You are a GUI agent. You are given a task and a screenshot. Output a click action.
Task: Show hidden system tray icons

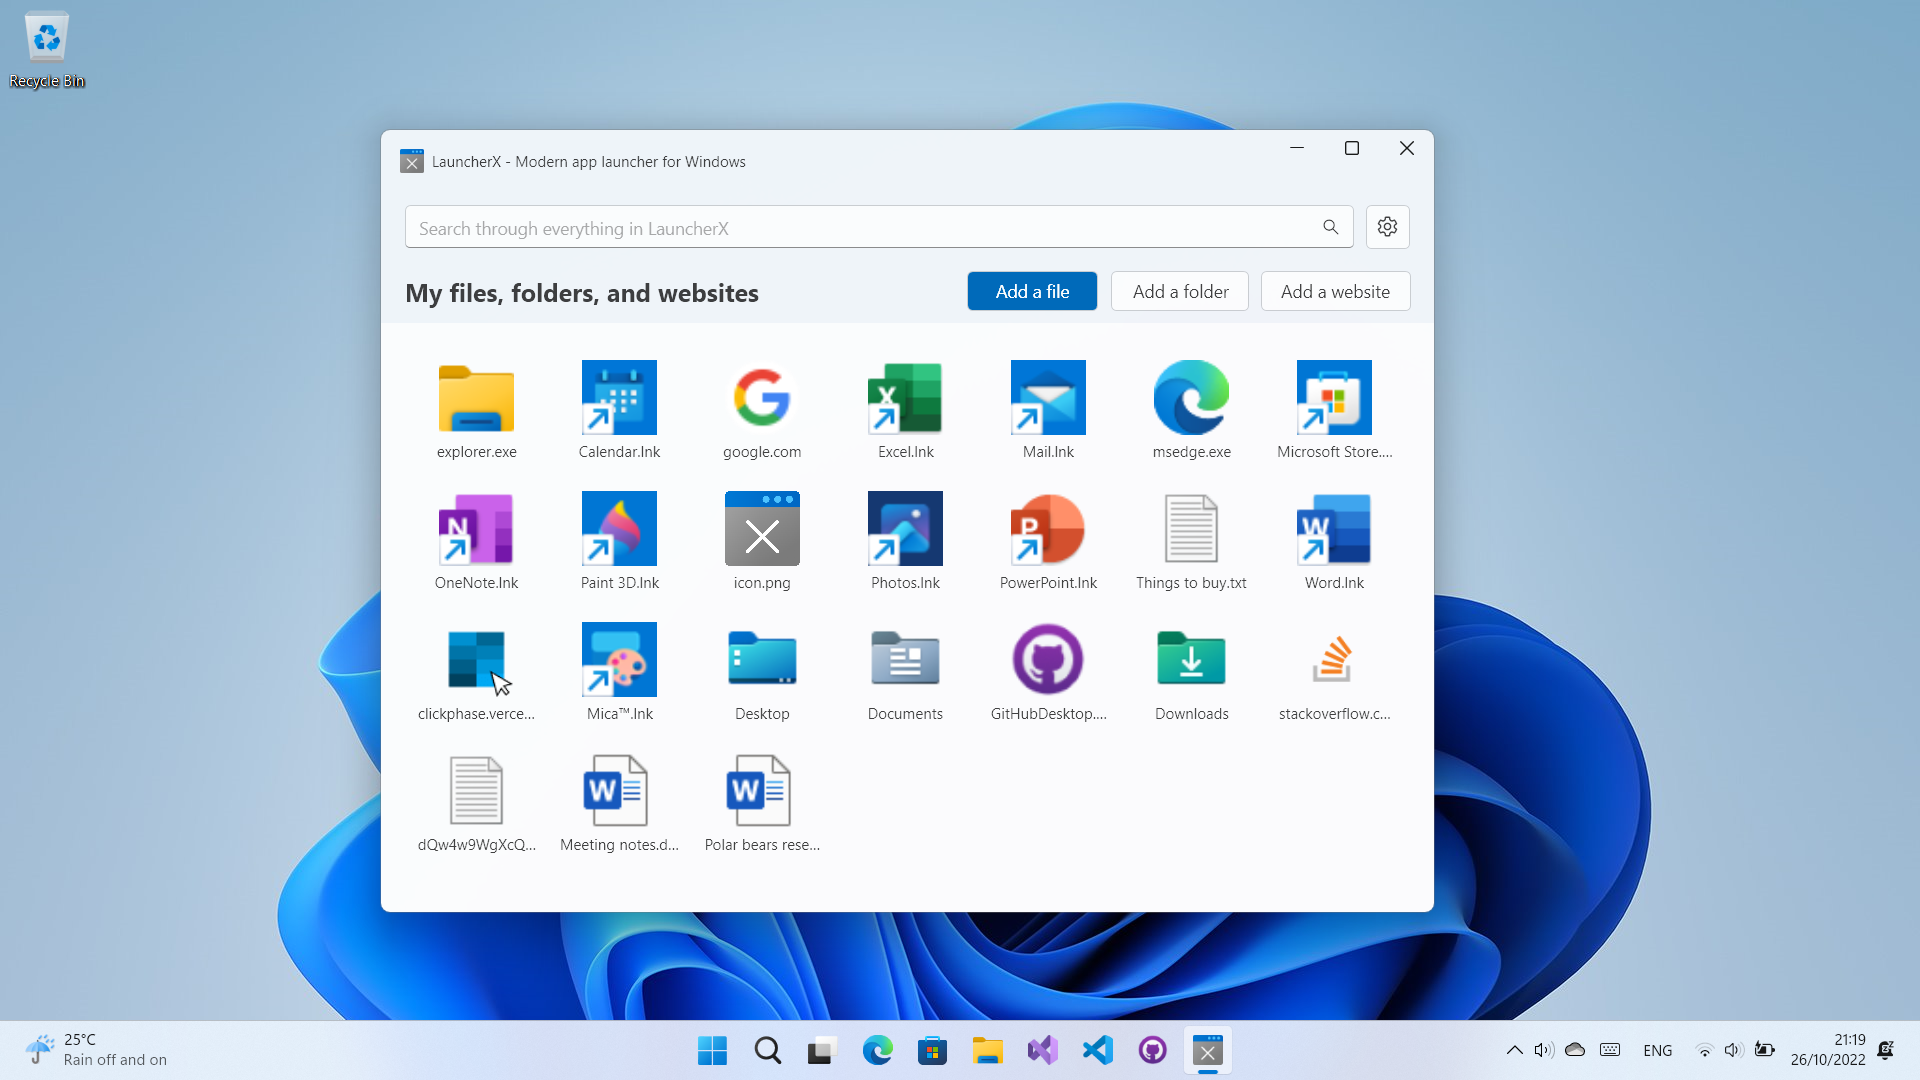click(1514, 1050)
